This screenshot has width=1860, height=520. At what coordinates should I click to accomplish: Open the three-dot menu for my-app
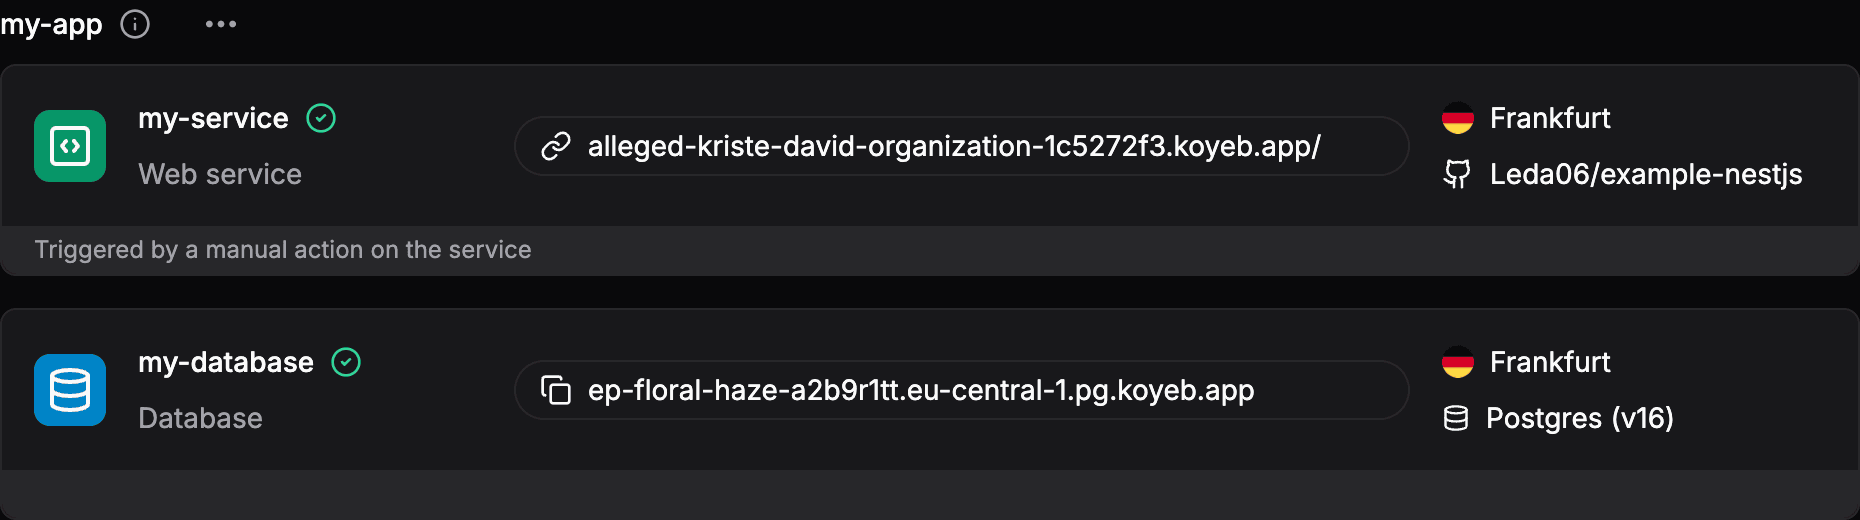(x=221, y=24)
